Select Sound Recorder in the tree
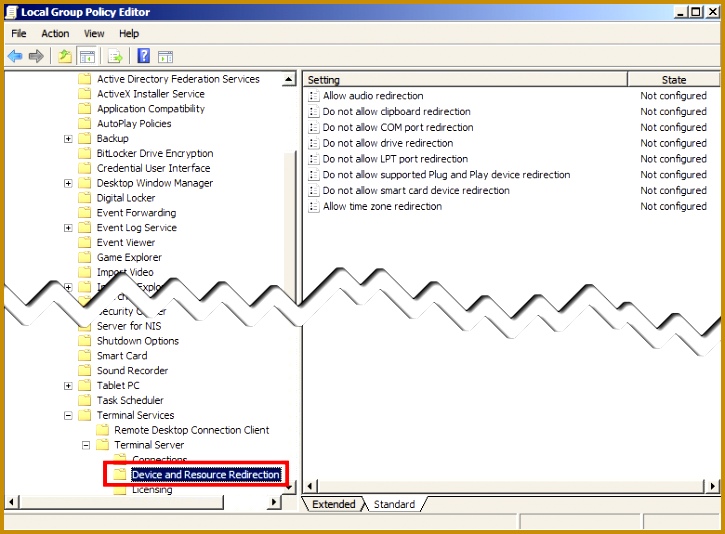Screen dimensions: 725x534 click(x=132, y=370)
